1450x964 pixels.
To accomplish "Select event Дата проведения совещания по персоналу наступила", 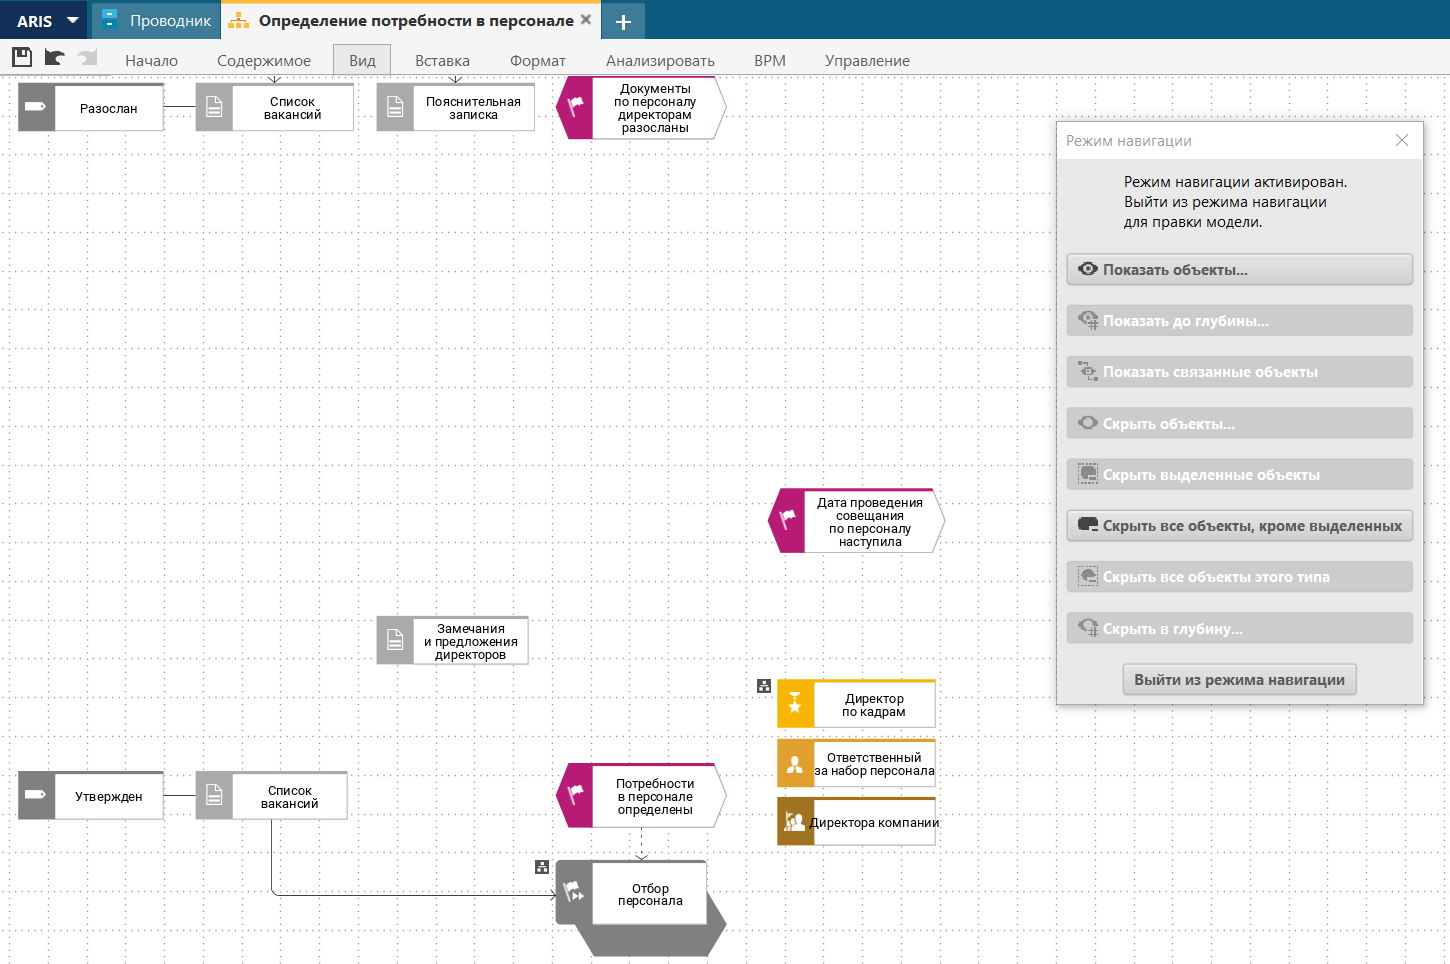I will (856, 521).
